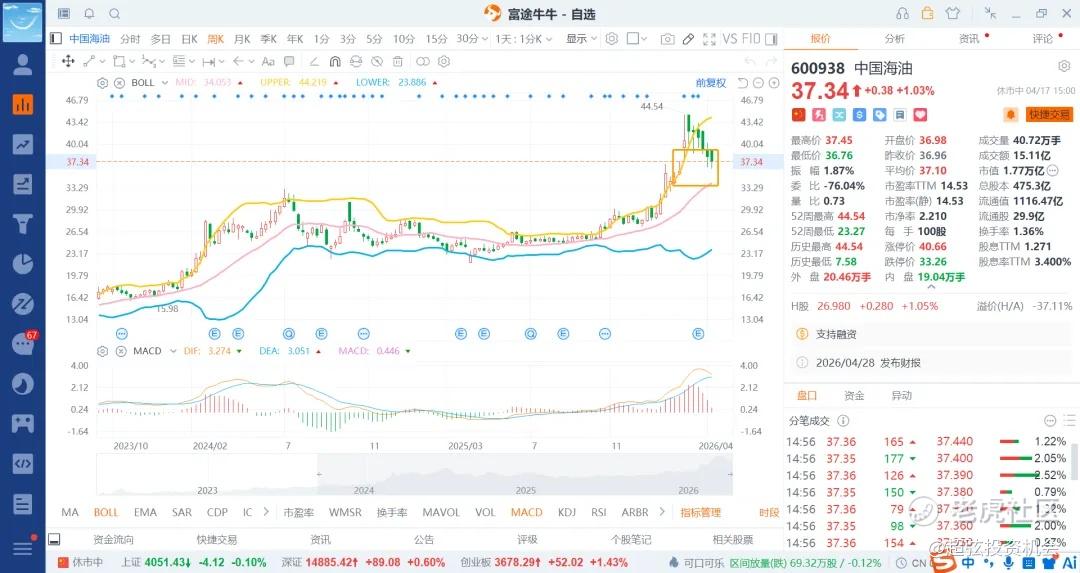The width and height of the screenshot is (1080, 573).
Task: Delete drawings with trash can icon
Action: [397, 61]
